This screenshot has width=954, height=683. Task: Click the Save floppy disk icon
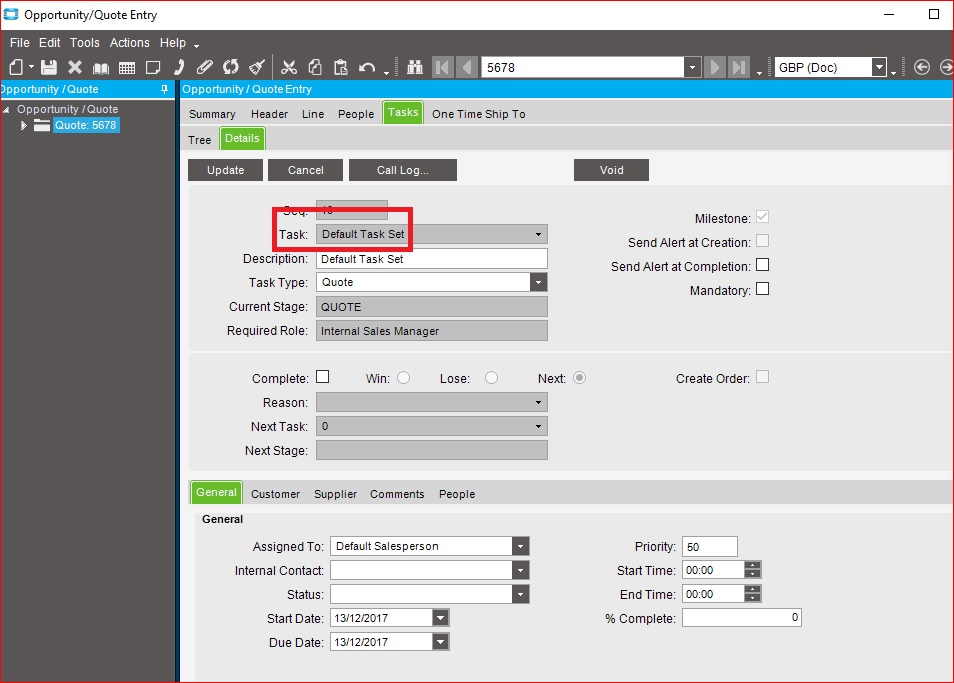(x=48, y=67)
